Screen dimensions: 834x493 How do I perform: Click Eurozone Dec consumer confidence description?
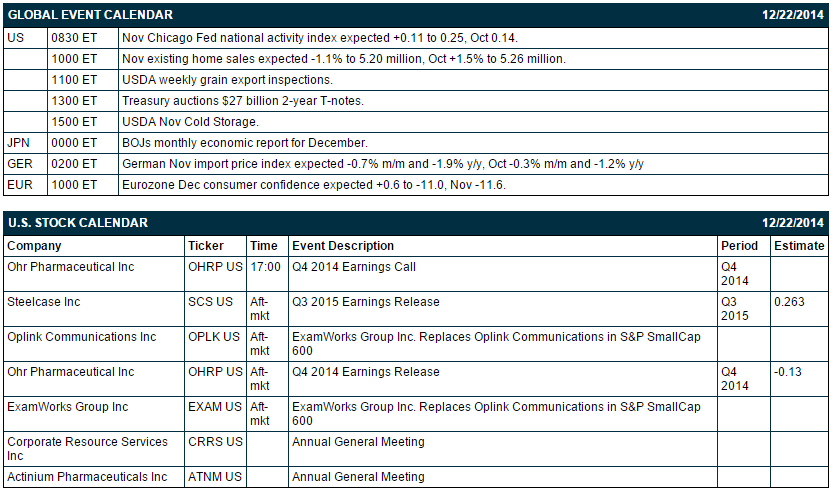point(314,185)
